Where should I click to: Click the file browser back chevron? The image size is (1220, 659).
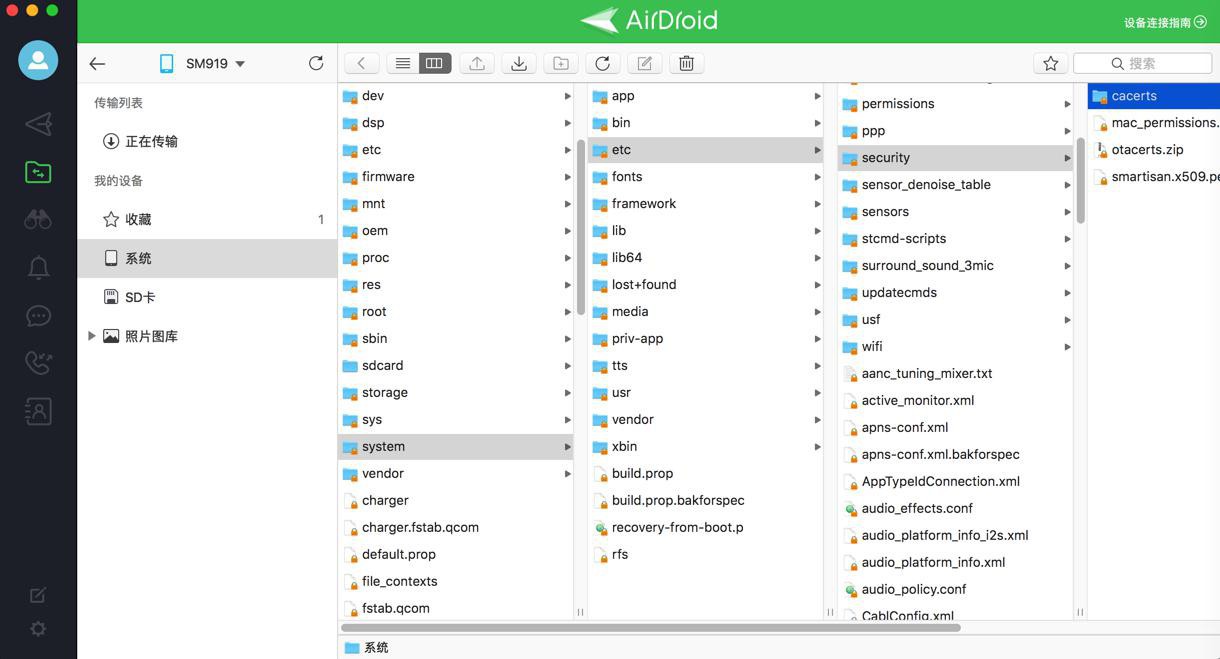tap(361, 63)
